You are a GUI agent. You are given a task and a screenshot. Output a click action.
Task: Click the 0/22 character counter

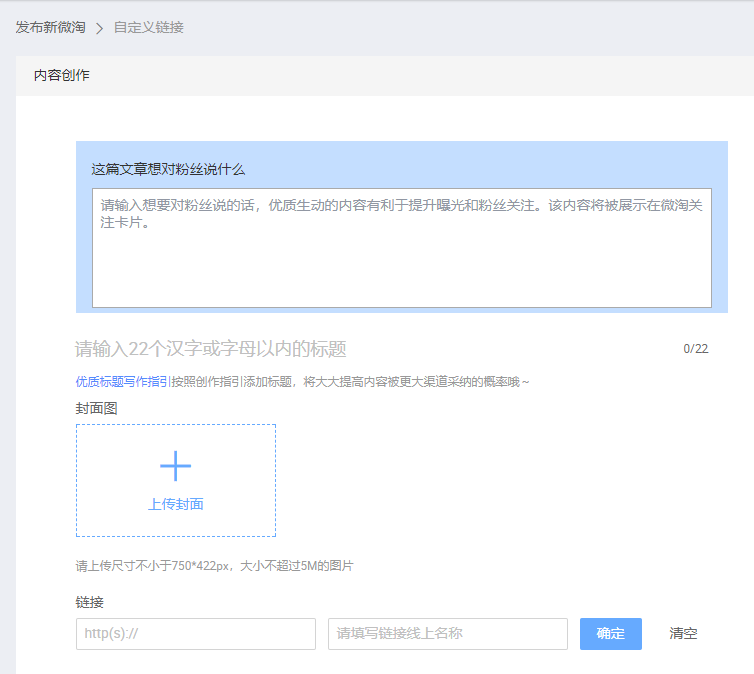coord(695,349)
